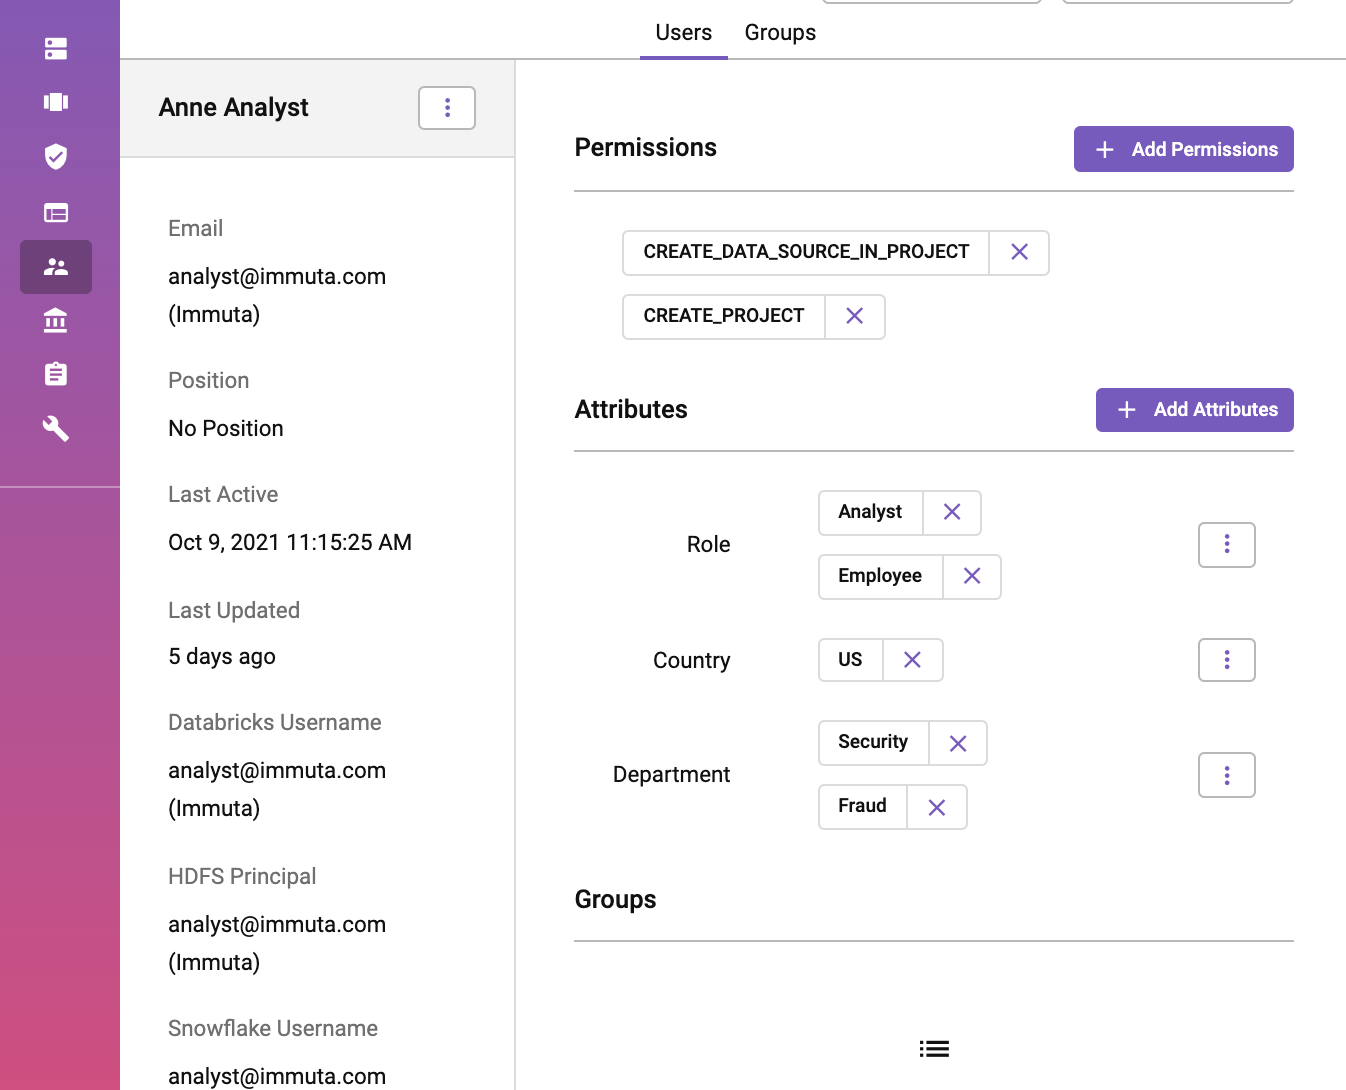Click the list icon under Groups
Screen dimensions: 1346x1090
934,1049
